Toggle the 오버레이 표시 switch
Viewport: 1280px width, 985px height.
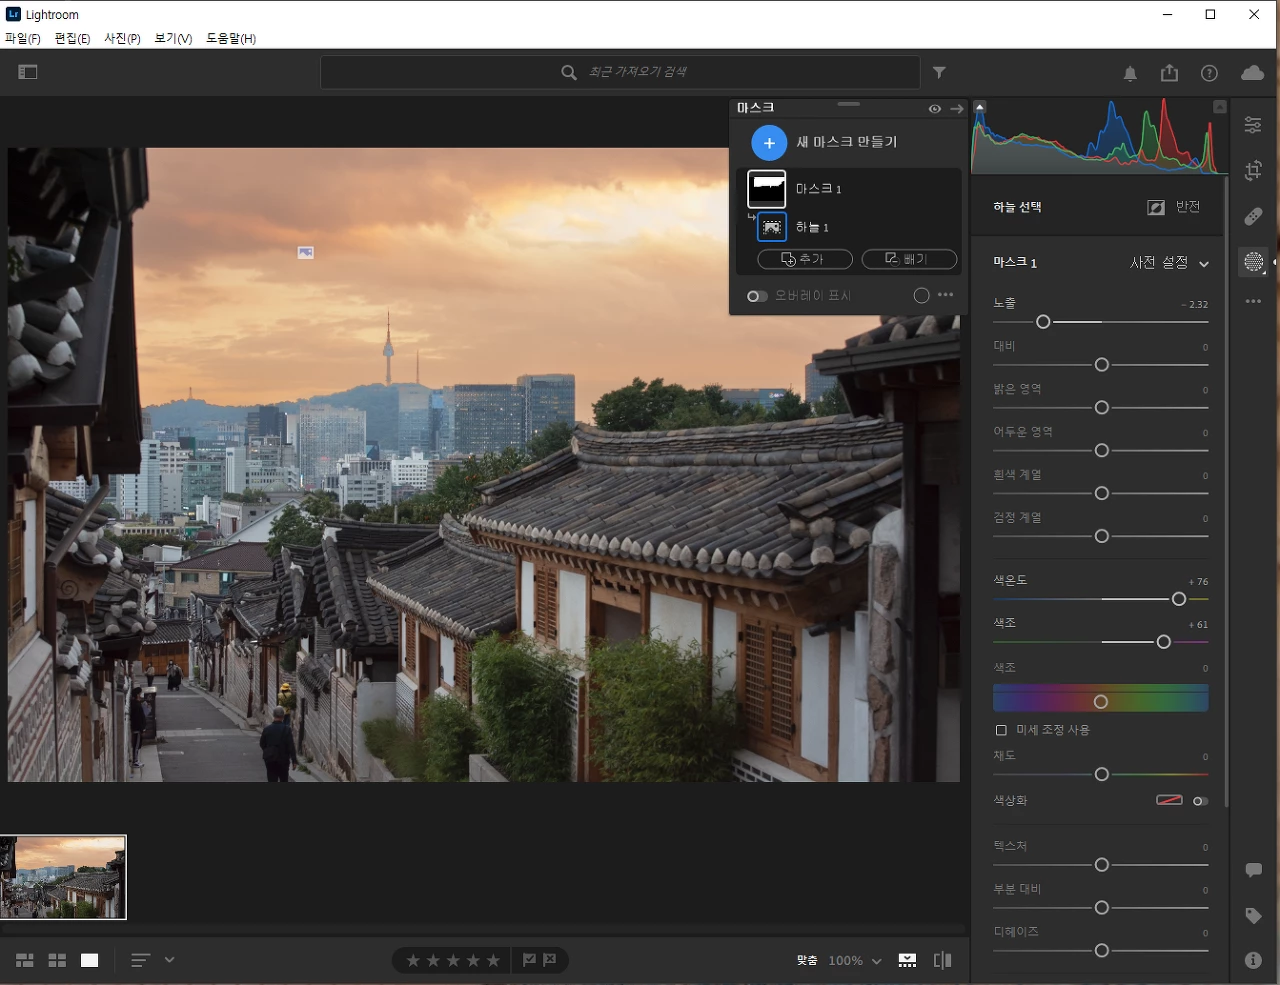[757, 296]
